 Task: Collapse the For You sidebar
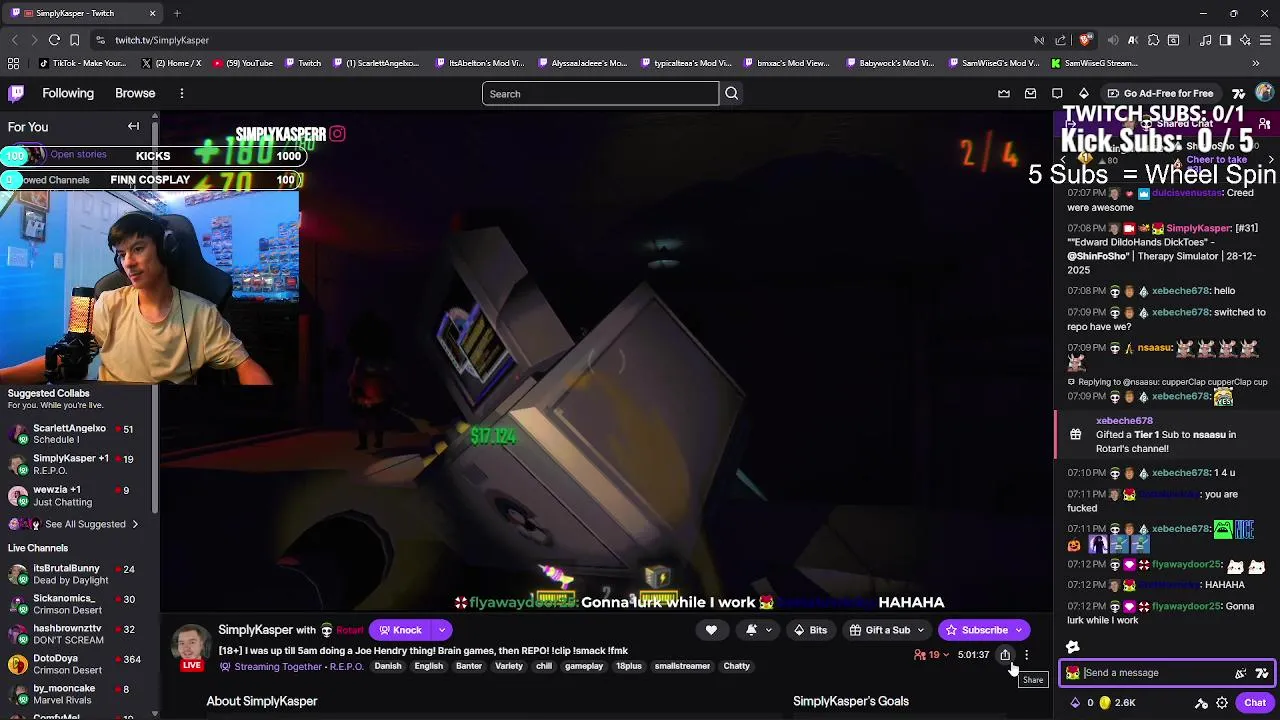133,127
